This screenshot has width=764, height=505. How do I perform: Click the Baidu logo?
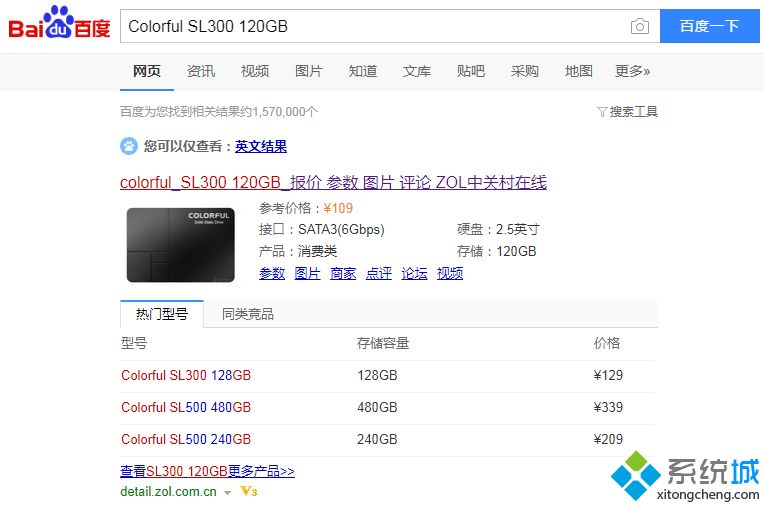59,22
